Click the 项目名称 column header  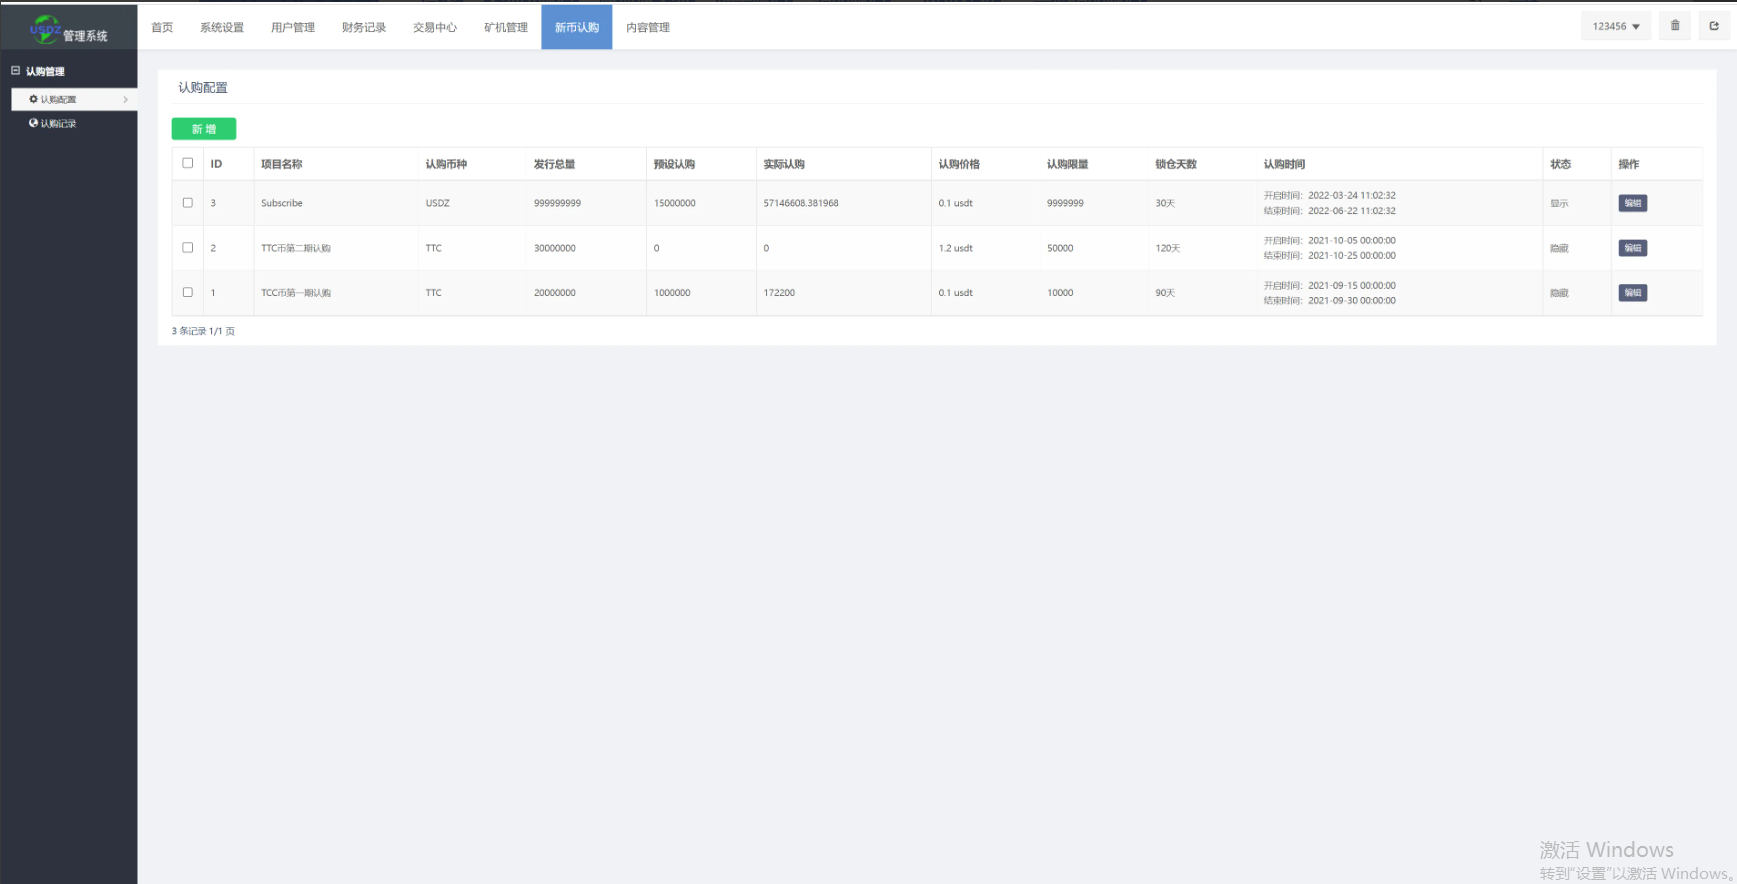tap(281, 164)
